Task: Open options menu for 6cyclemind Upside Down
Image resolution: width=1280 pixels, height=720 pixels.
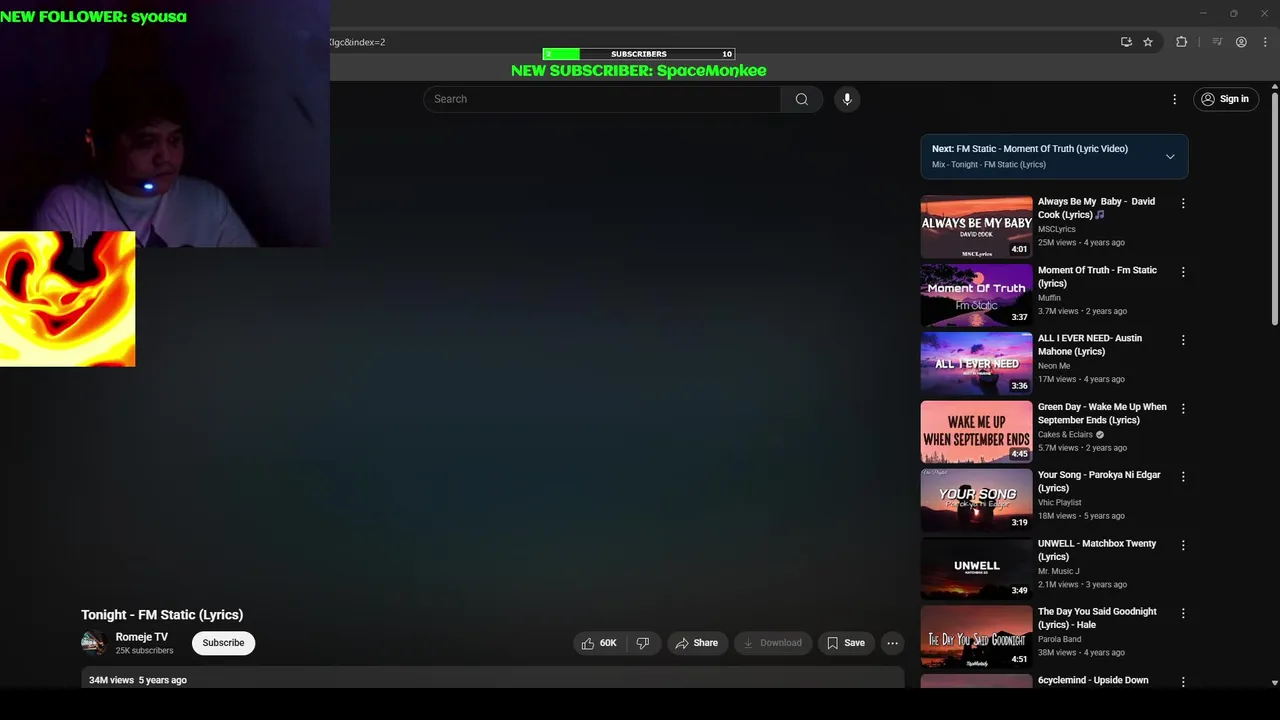Action: coord(1183,682)
